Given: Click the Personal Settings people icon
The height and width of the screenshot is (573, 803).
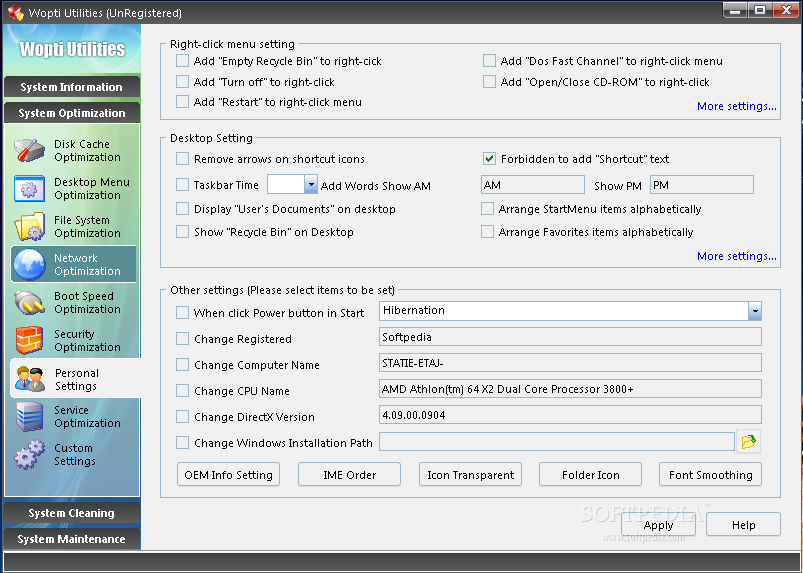Looking at the screenshot, I should point(30,379).
